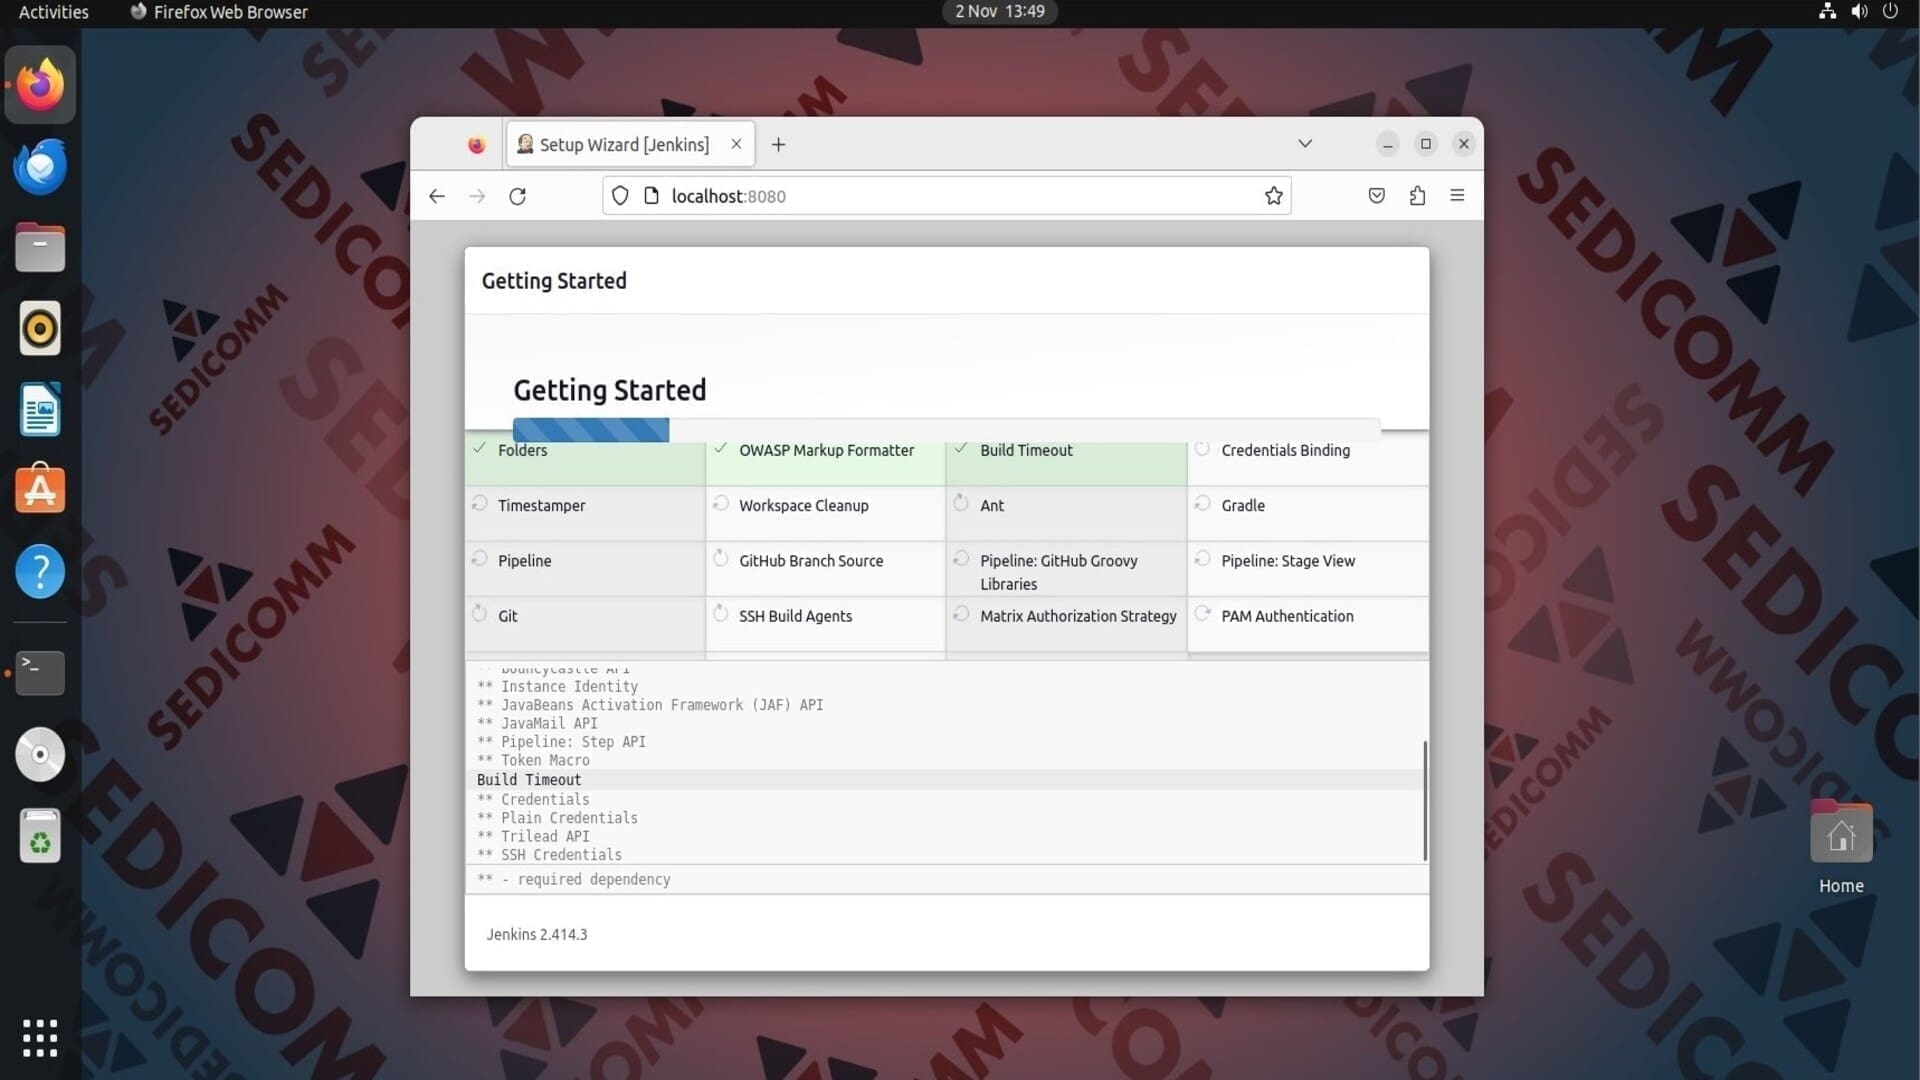Bookmark this page with the star
Viewport: 1920px width, 1080px height.
[1273, 196]
